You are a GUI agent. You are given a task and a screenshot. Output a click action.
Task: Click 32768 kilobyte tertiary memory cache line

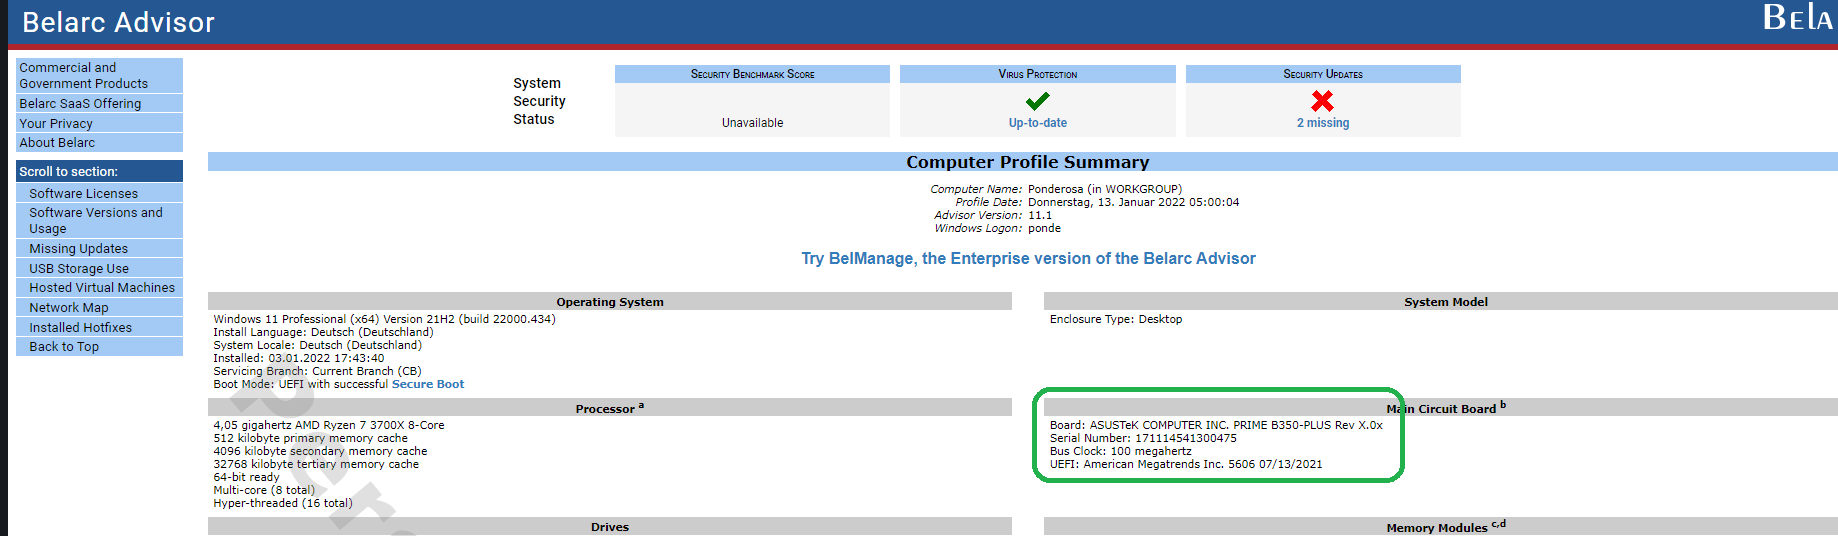click(x=316, y=464)
